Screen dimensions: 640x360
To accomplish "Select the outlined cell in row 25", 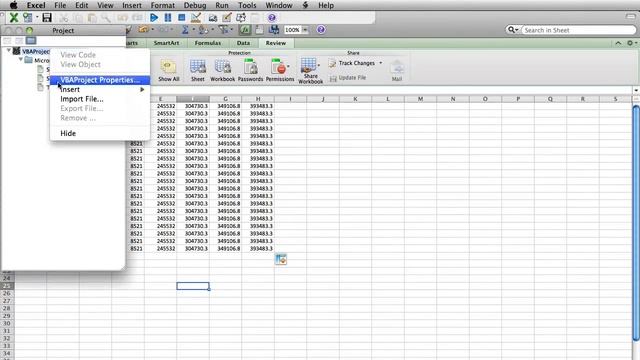I will (x=193, y=286).
